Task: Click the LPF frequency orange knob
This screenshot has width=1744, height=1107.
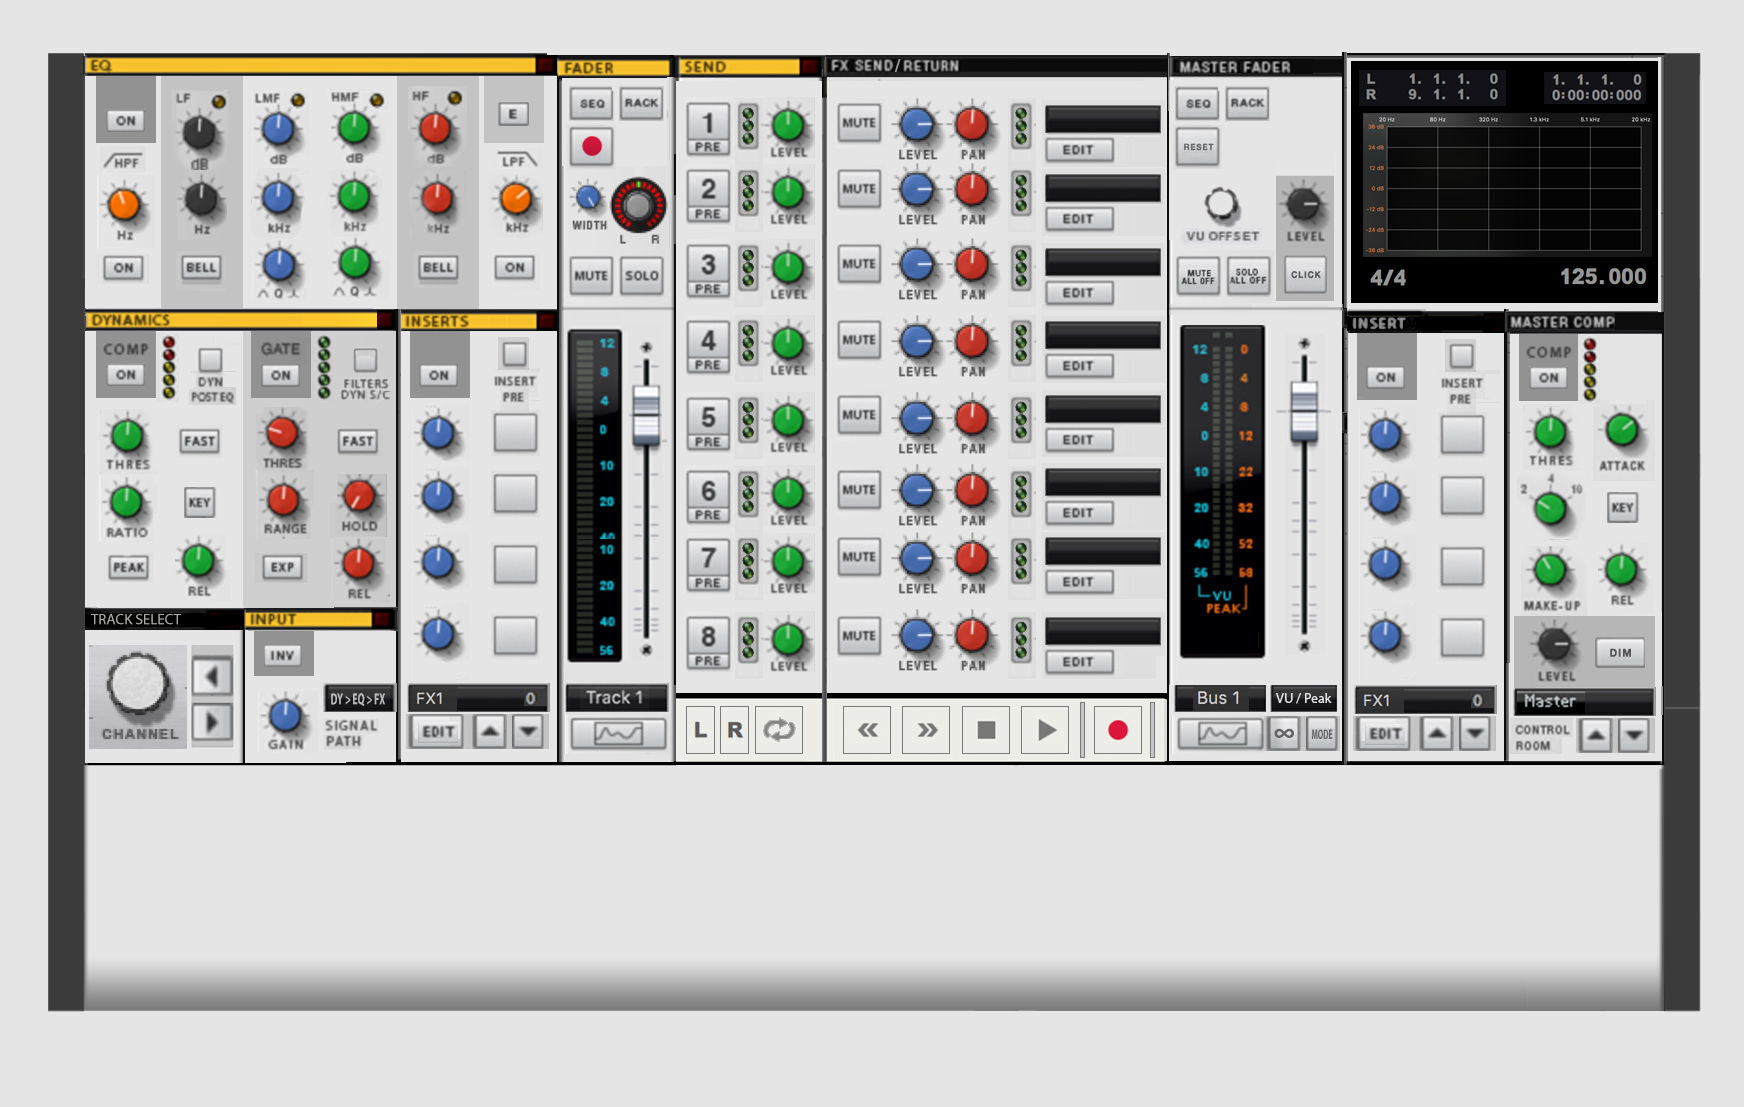Action: pos(516,198)
